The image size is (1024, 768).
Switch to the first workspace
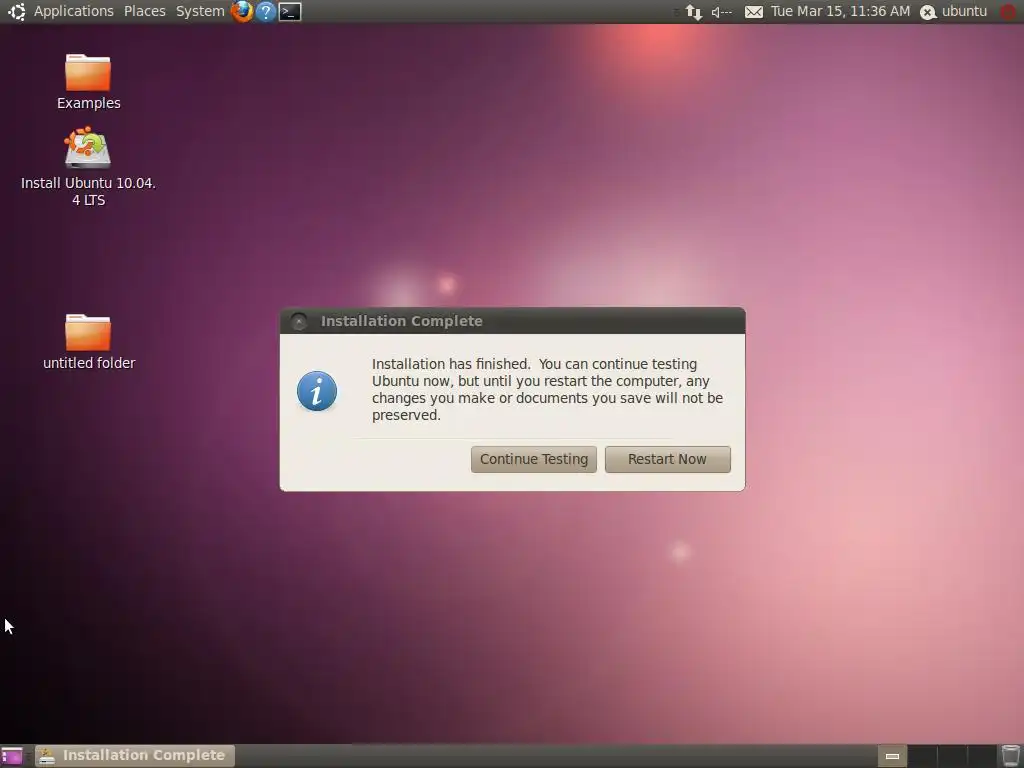click(892, 756)
